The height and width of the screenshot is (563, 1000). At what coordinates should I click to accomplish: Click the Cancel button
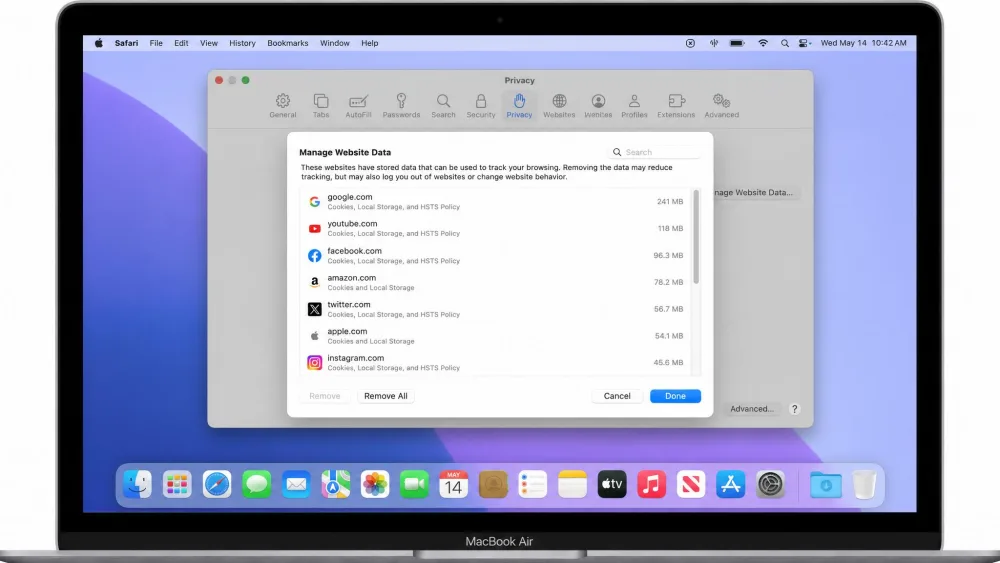tap(617, 396)
